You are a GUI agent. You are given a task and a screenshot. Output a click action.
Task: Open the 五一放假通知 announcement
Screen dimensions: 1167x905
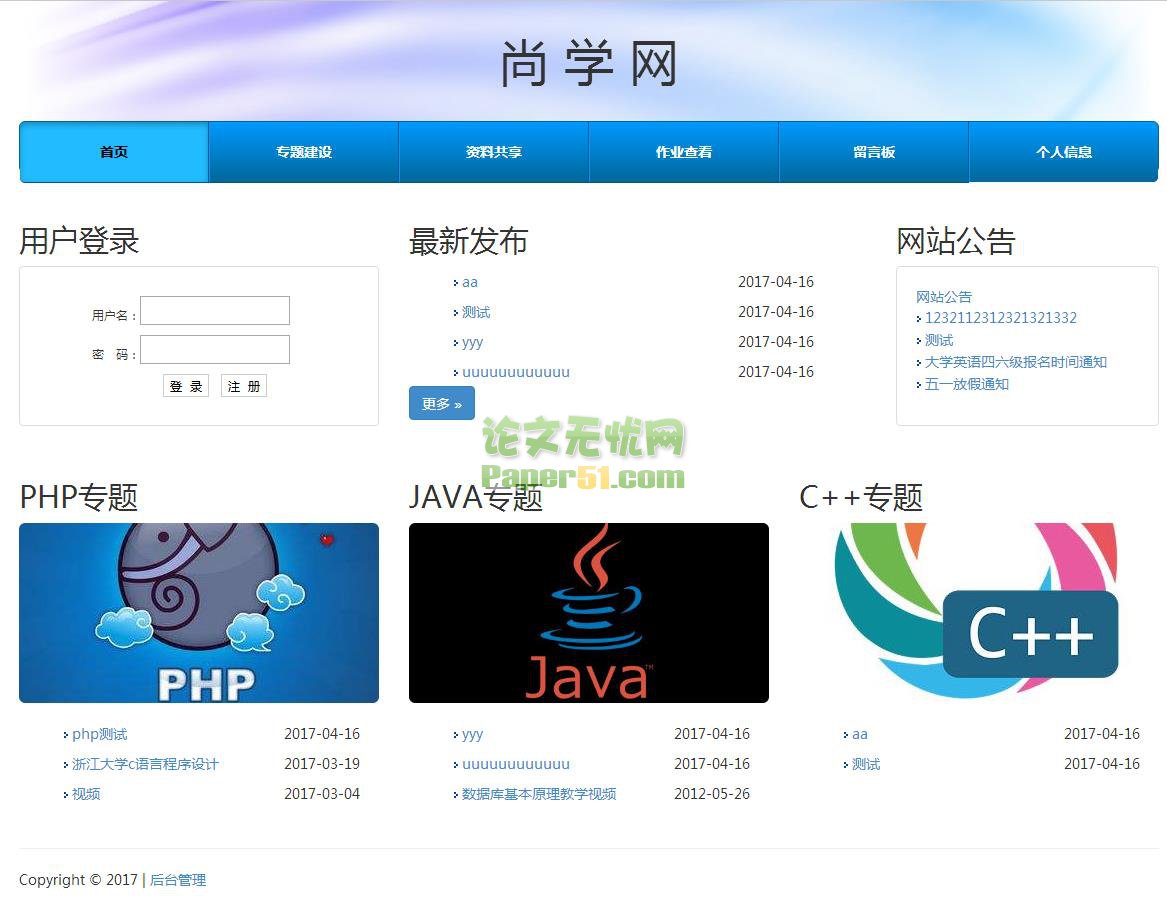click(967, 384)
